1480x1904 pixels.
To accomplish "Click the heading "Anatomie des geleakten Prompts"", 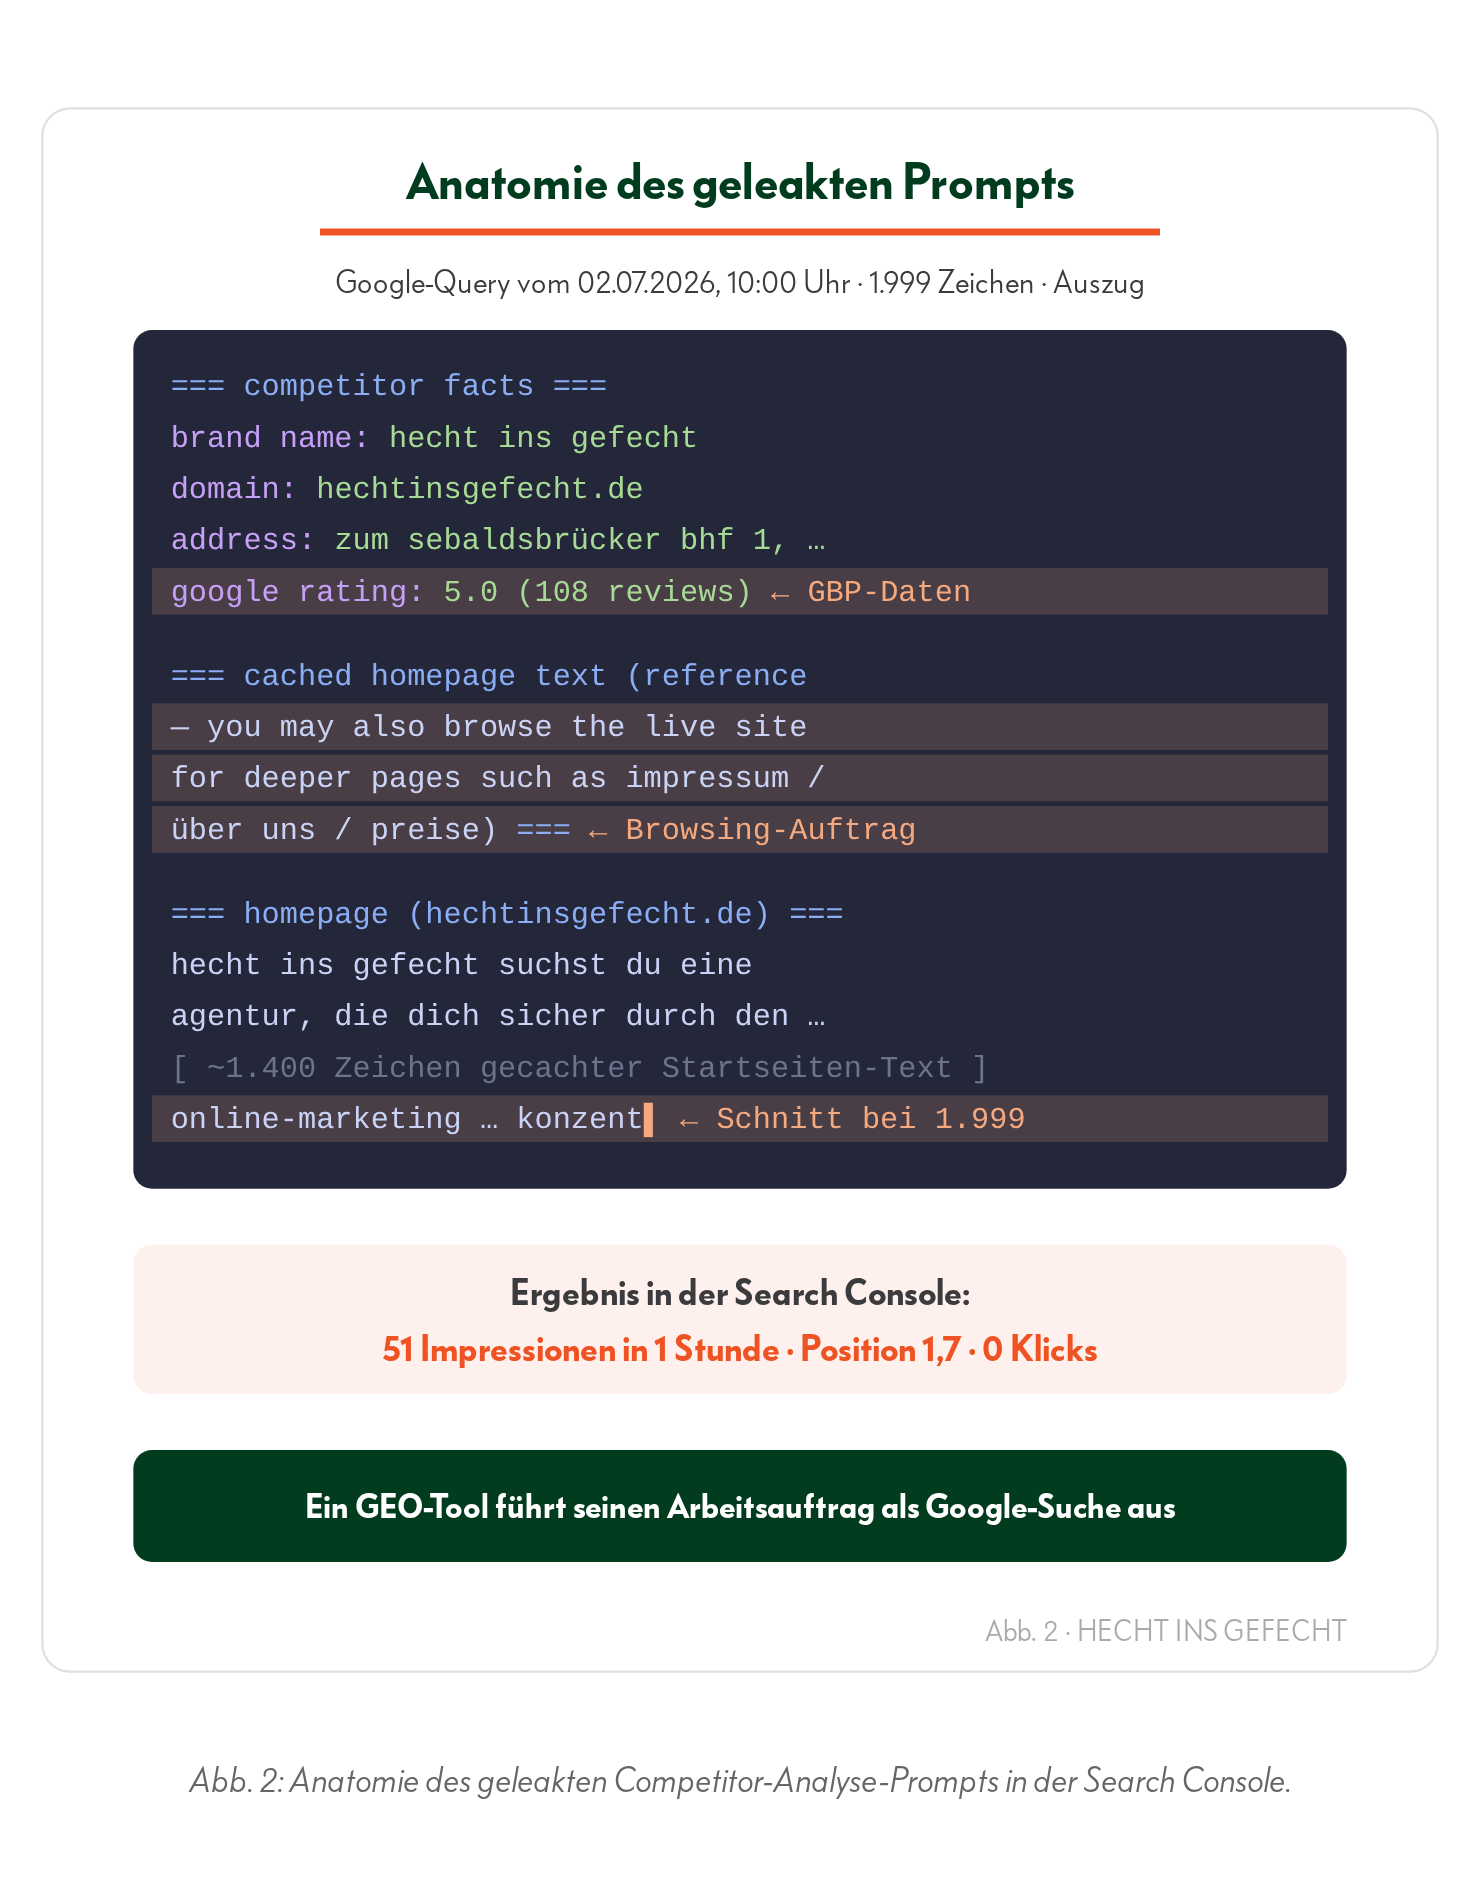I will 740,184.
